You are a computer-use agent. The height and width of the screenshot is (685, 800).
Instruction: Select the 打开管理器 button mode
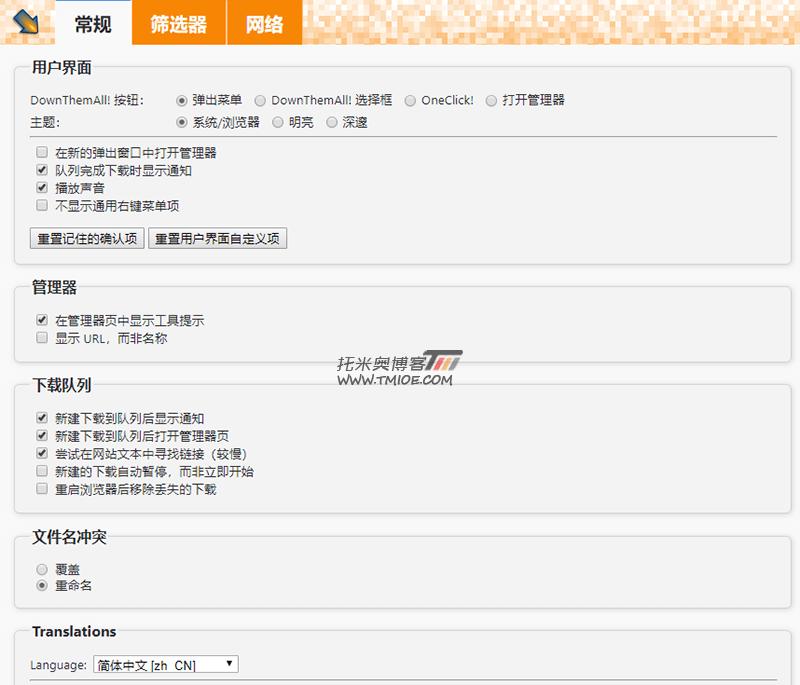point(491,100)
